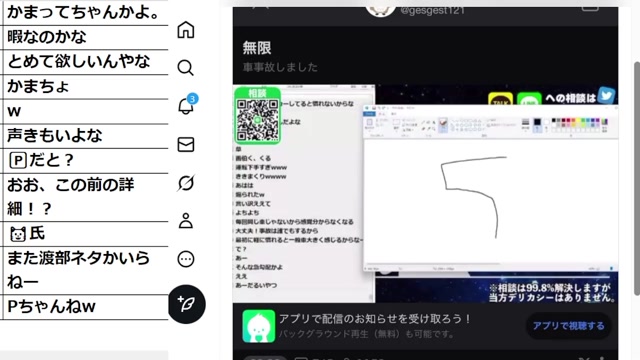Open the Messages envelope icon
Image resolution: width=640 pixels, height=360 pixels.
click(186, 144)
